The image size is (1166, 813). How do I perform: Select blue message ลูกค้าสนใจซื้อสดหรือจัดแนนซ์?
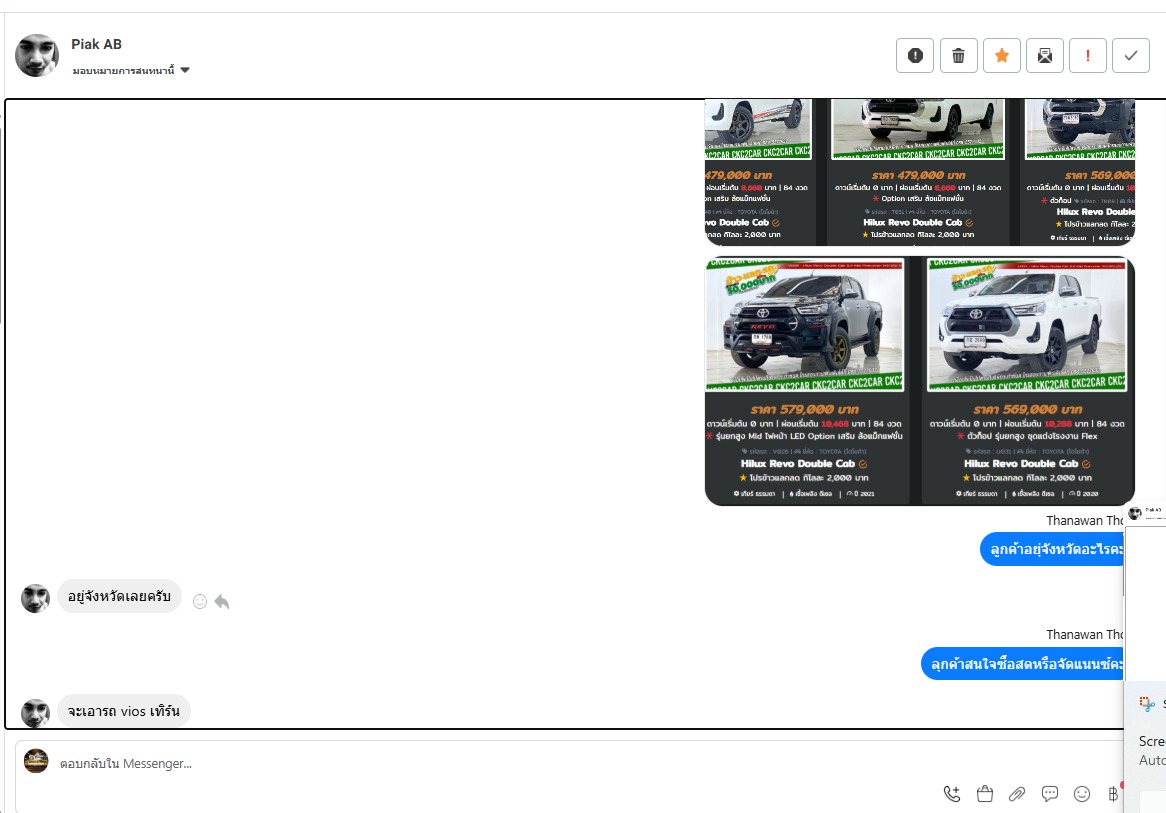(x=1022, y=663)
